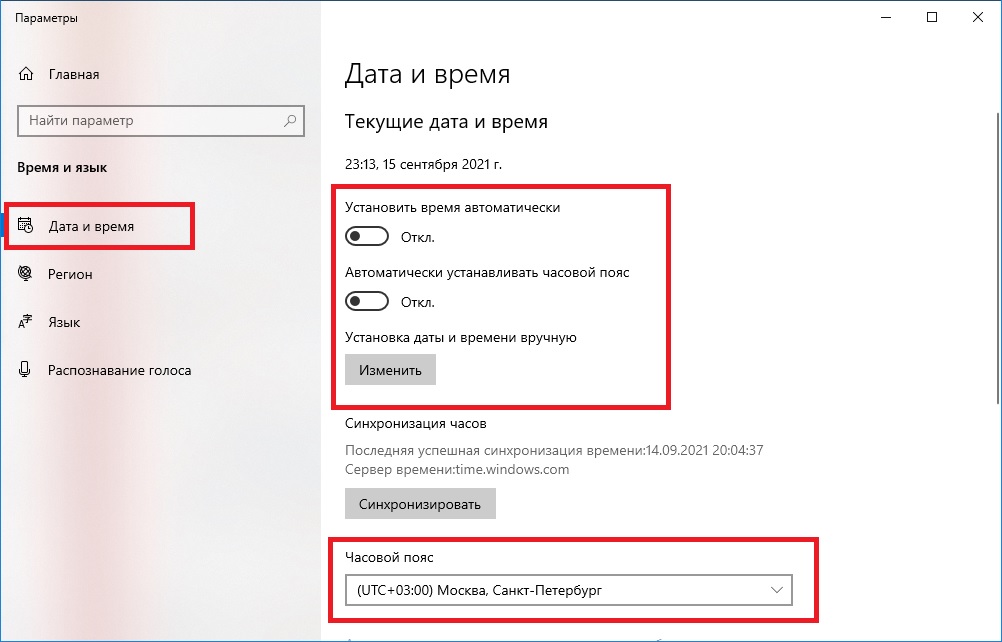
Task: Click the Синхронизировать button
Action: coord(420,504)
